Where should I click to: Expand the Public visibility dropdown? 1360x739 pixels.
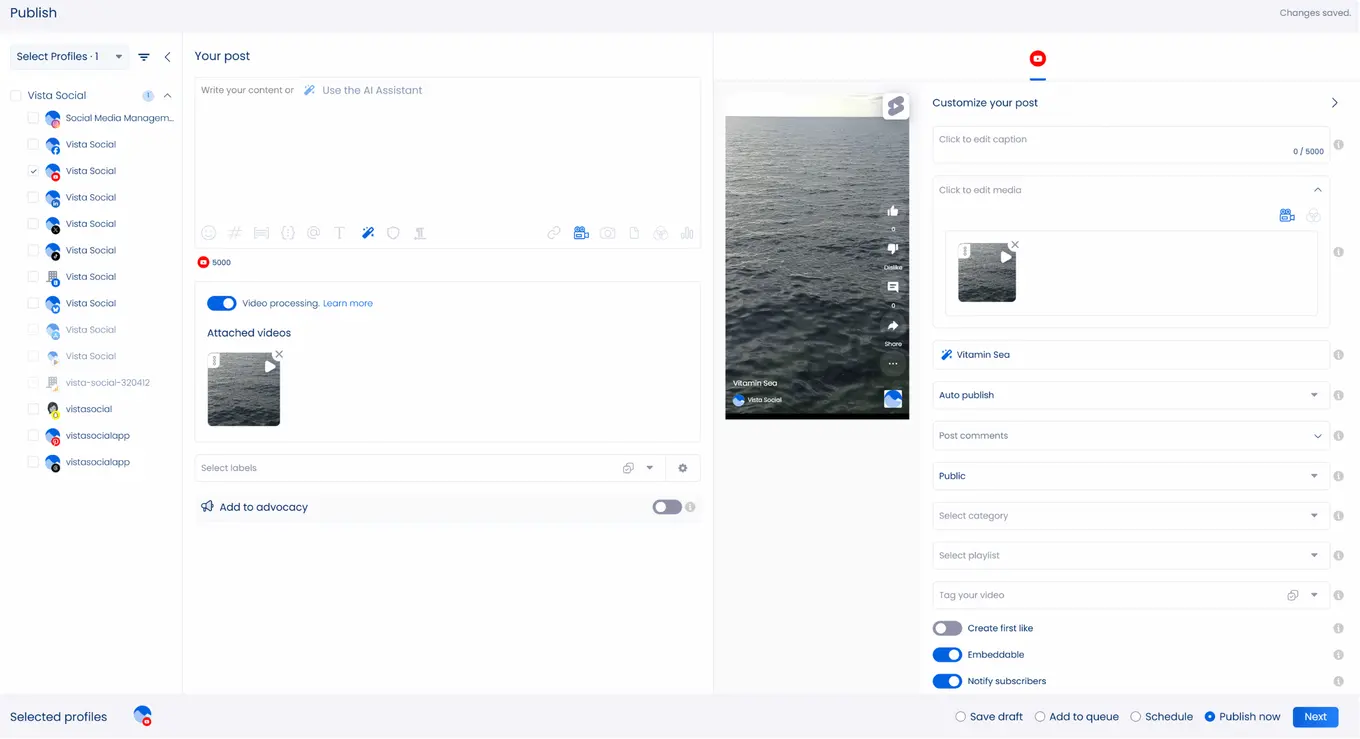pyautogui.click(x=1130, y=476)
